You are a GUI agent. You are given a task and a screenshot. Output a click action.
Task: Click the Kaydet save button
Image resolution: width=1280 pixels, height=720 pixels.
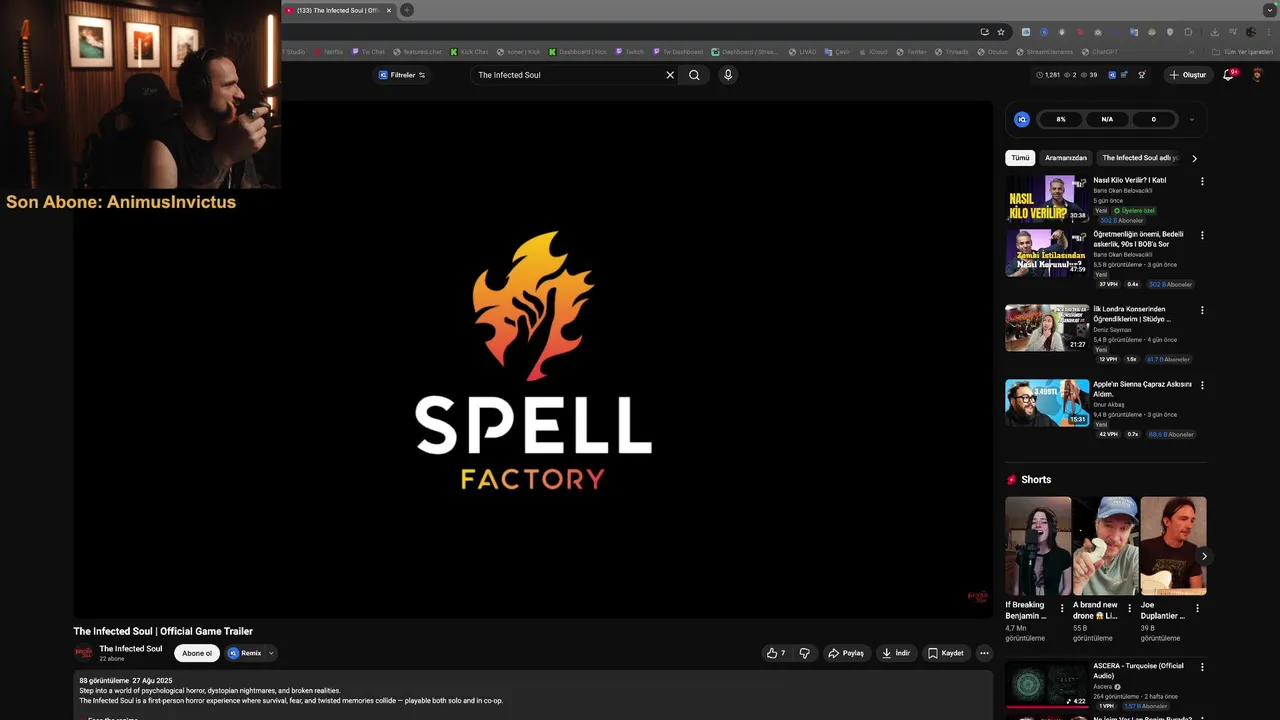(x=946, y=653)
